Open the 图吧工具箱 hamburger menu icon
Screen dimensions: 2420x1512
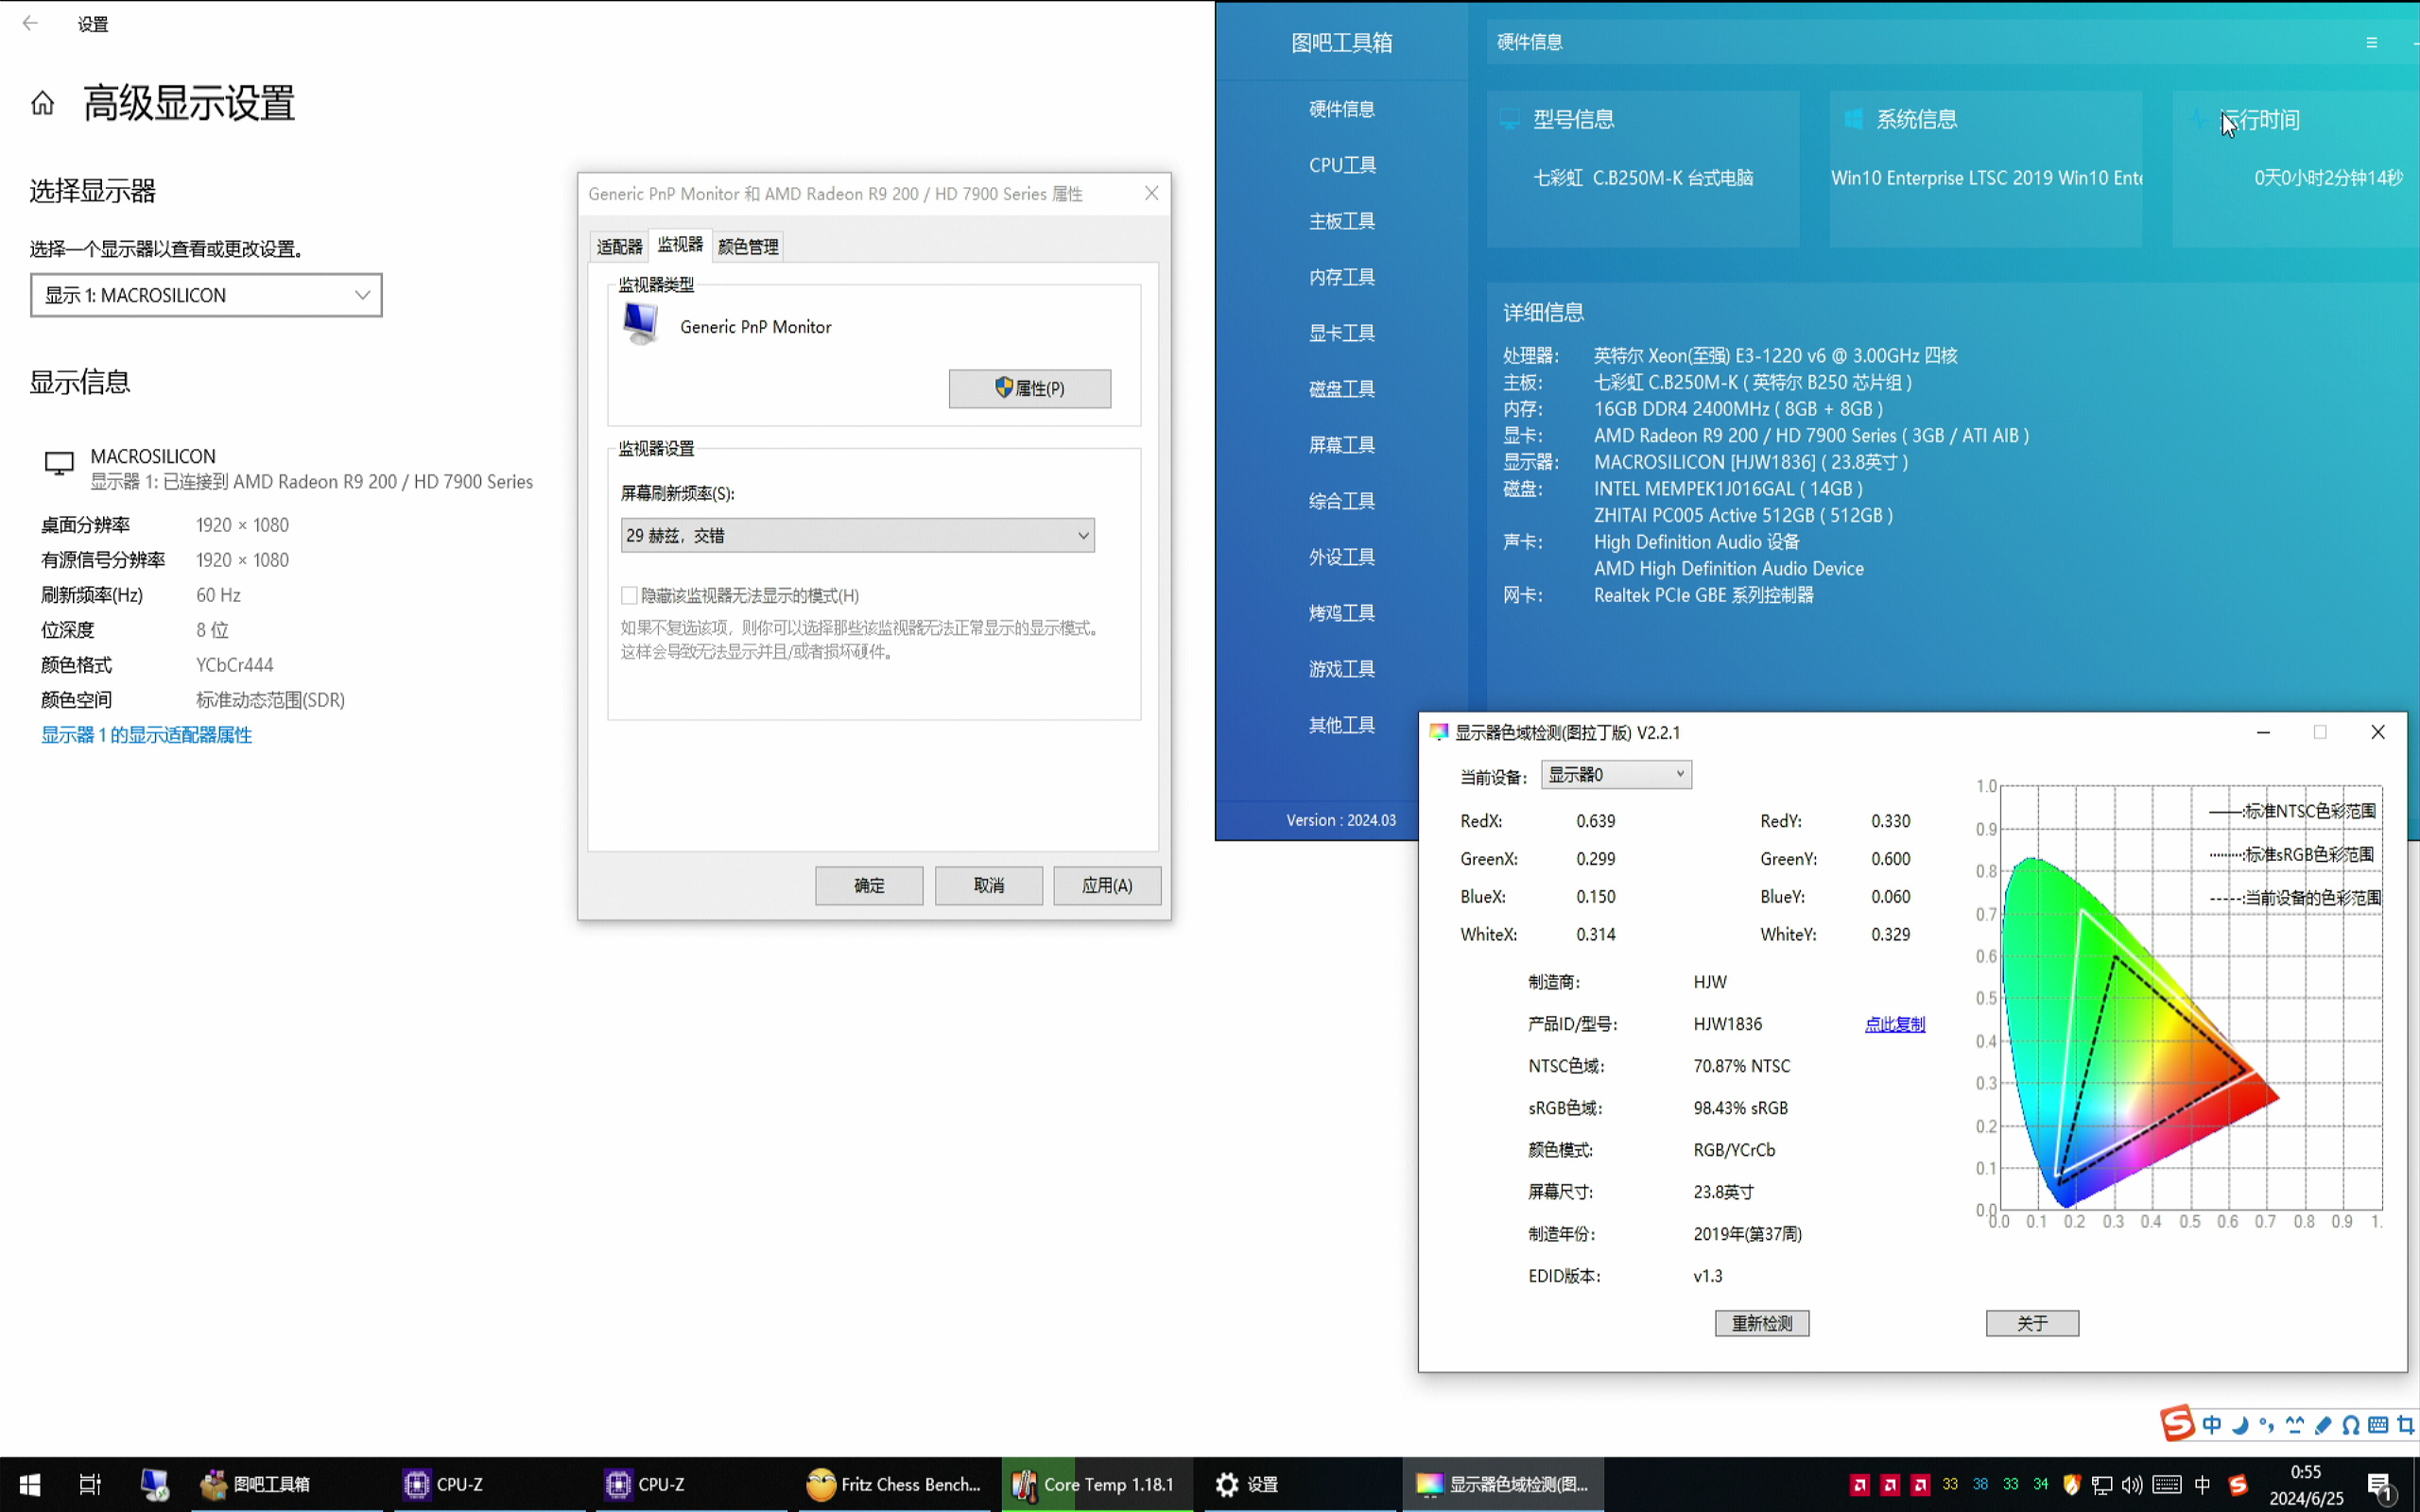point(2371,42)
